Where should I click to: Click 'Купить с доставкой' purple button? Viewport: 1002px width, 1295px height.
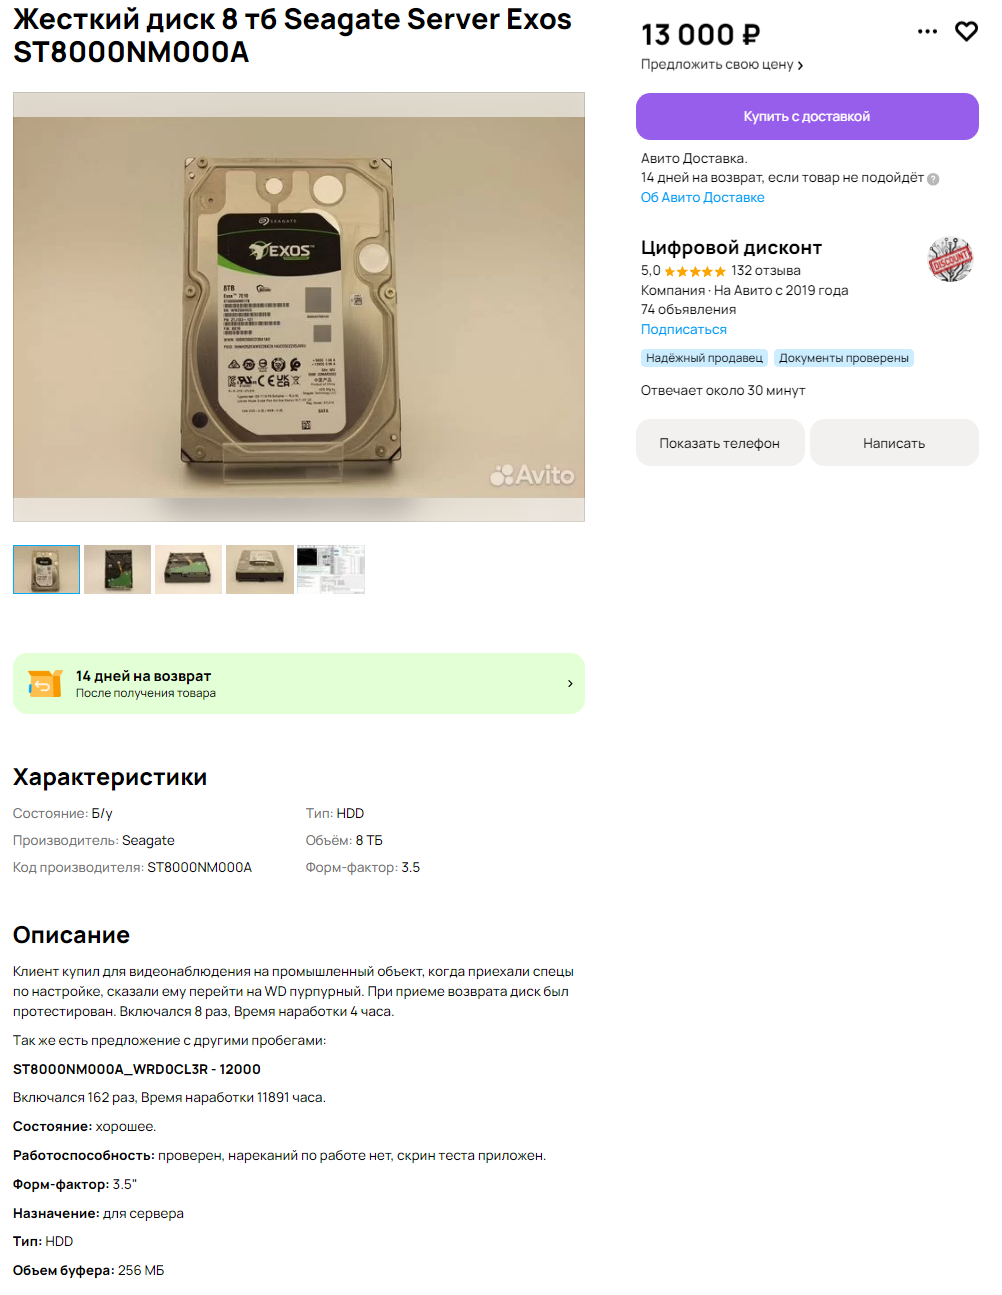click(807, 116)
